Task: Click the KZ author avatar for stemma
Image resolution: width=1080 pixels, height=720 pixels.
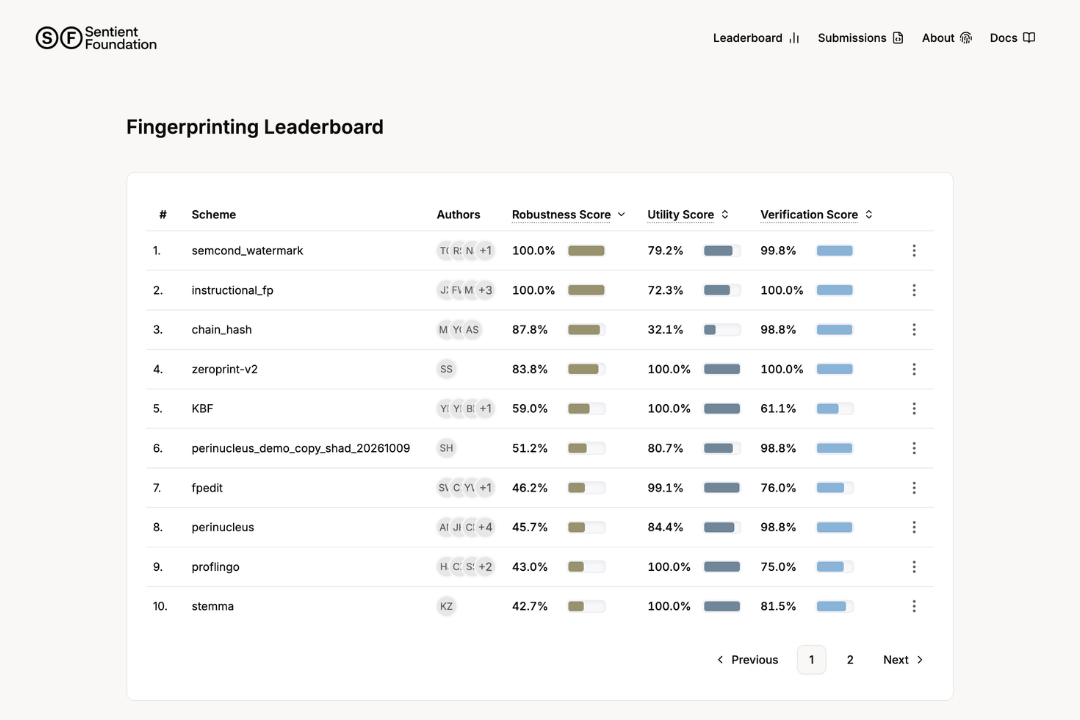Action: click(x=446, y=606)
